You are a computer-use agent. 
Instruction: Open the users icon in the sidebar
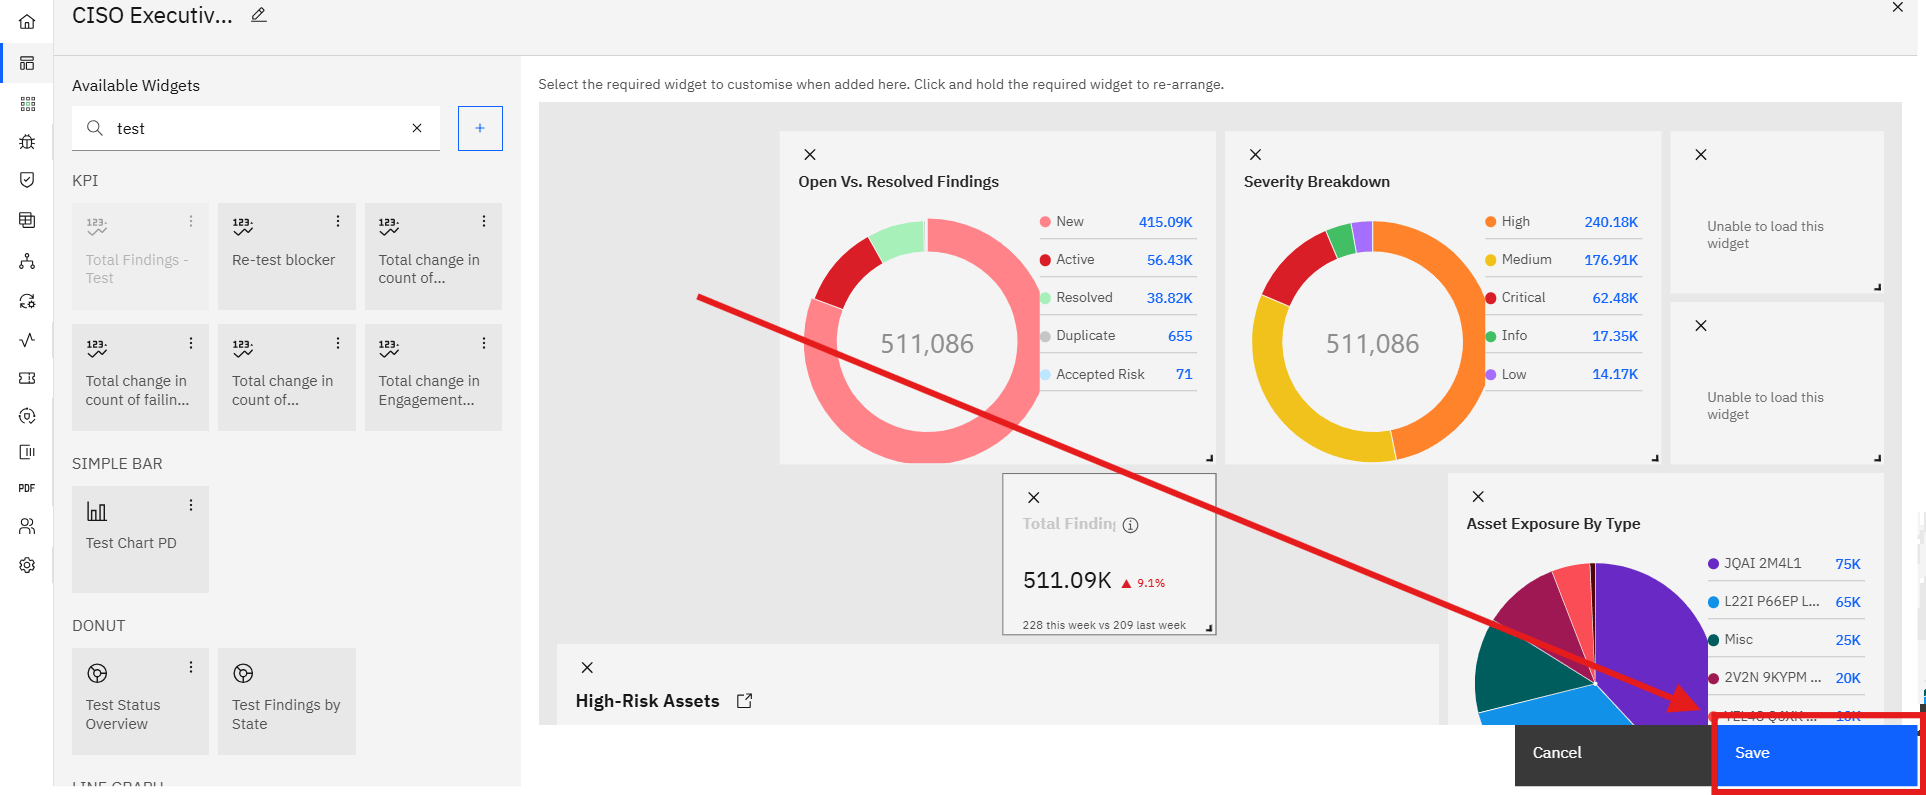pos(27,526)
